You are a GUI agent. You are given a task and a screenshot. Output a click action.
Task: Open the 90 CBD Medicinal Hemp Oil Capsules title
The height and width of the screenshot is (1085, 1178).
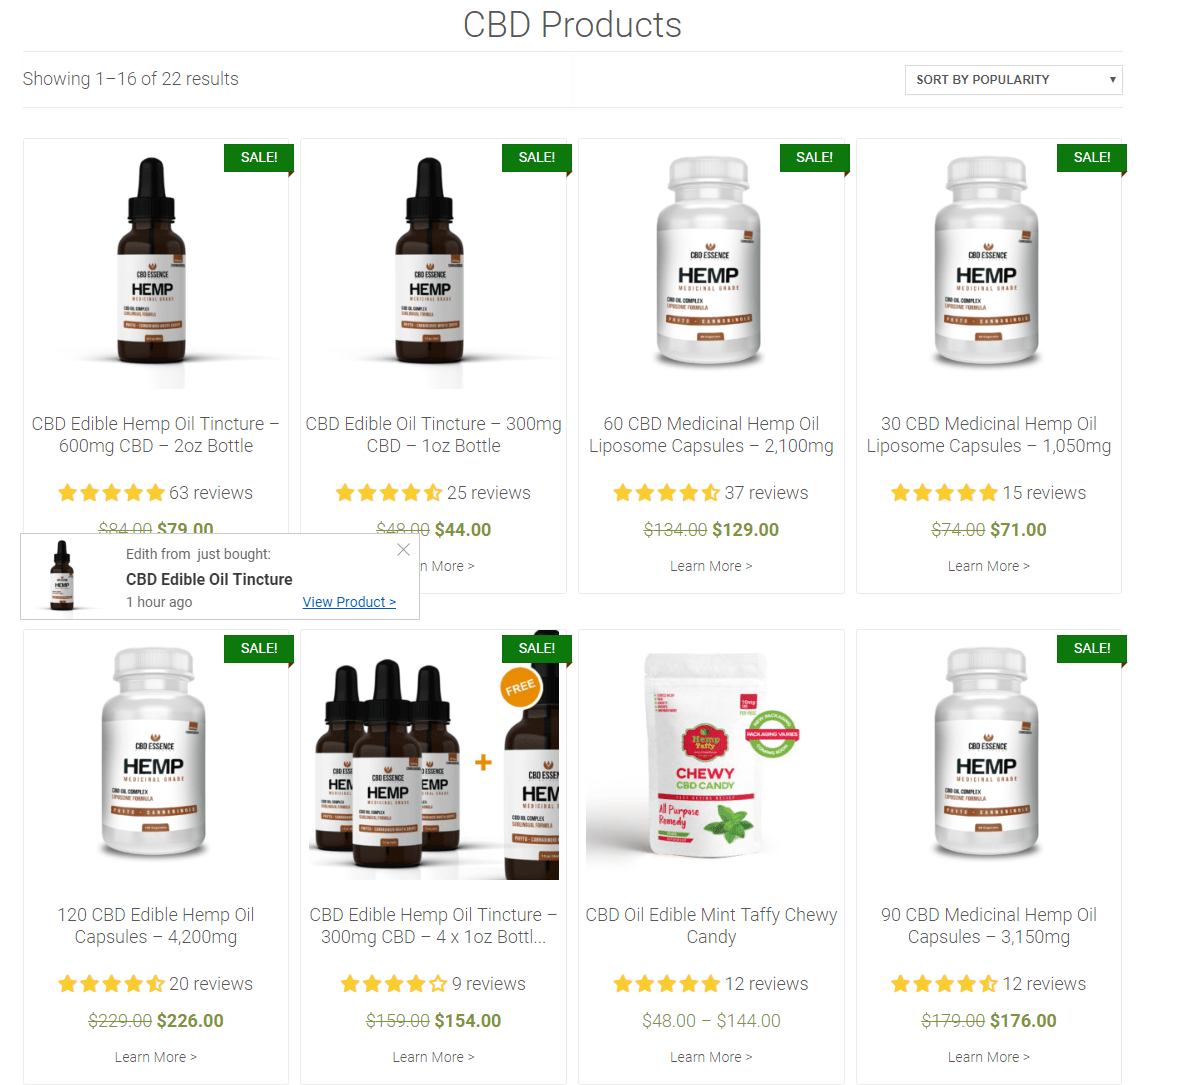(x=989, y=926)
